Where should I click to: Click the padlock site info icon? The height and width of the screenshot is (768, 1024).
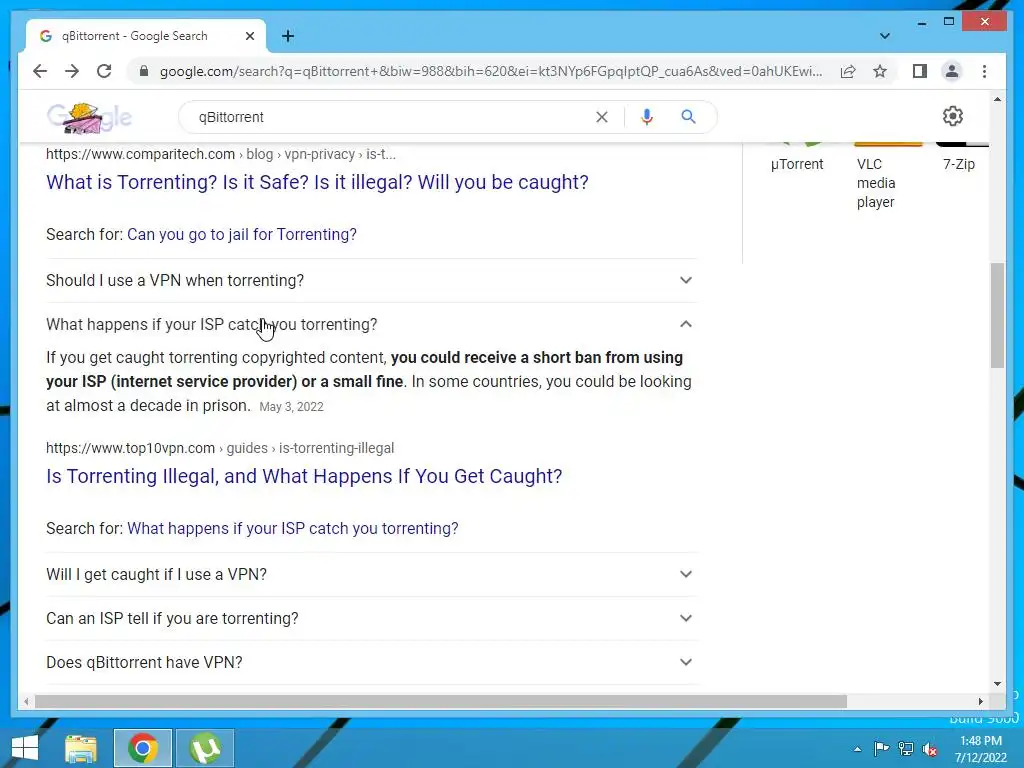(x=144, y=71)
